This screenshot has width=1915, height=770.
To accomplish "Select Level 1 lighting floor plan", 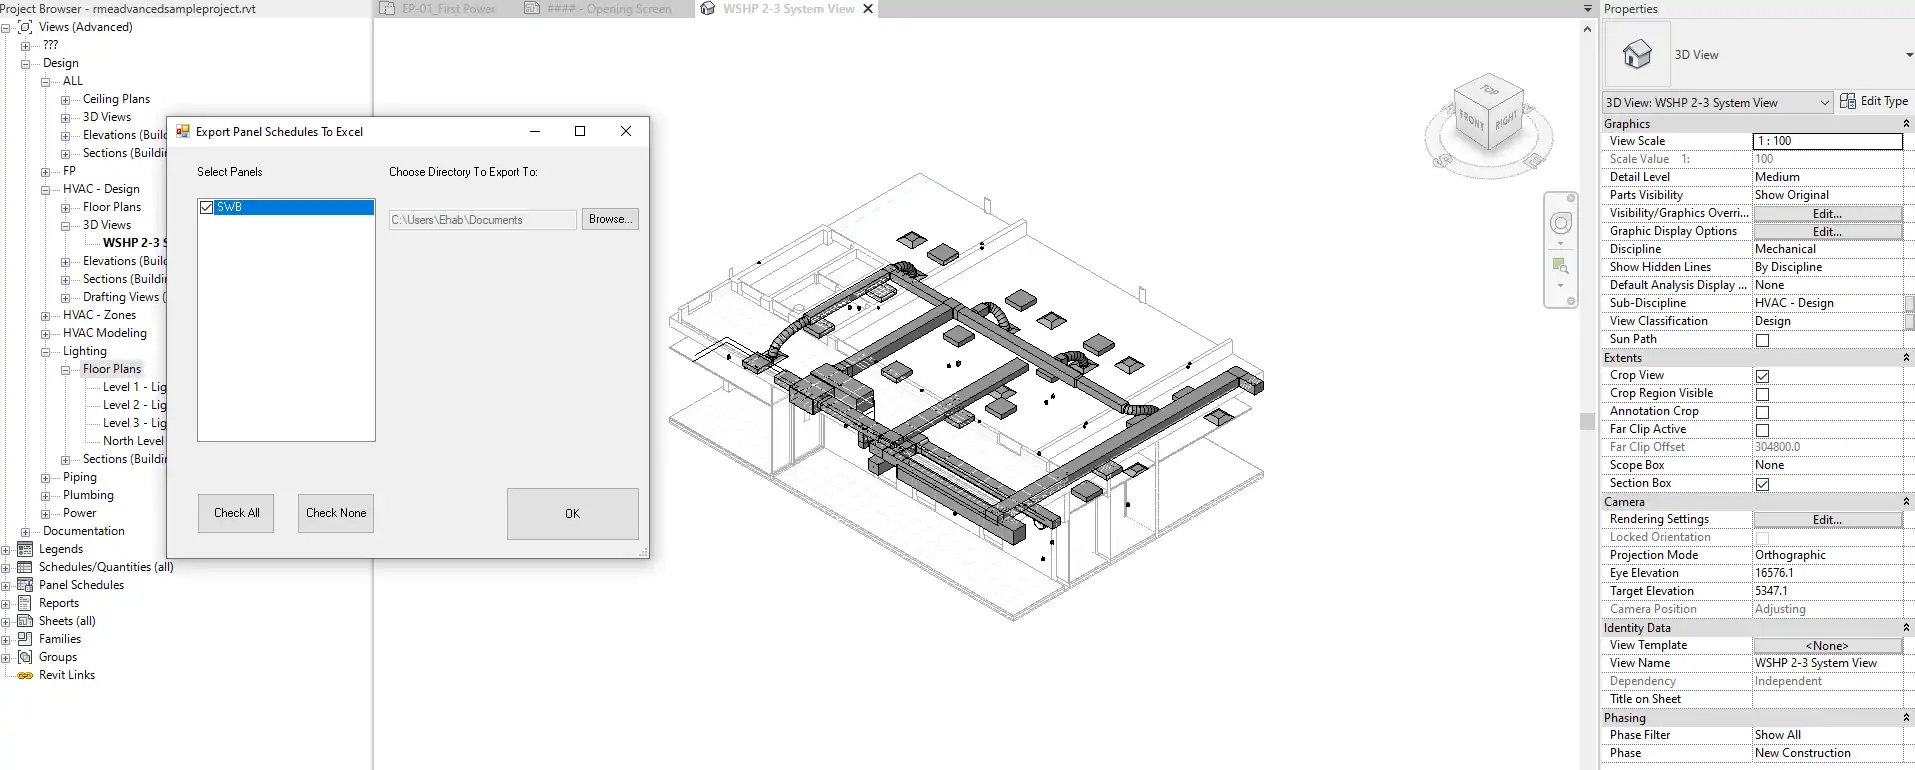I will 134,387.
